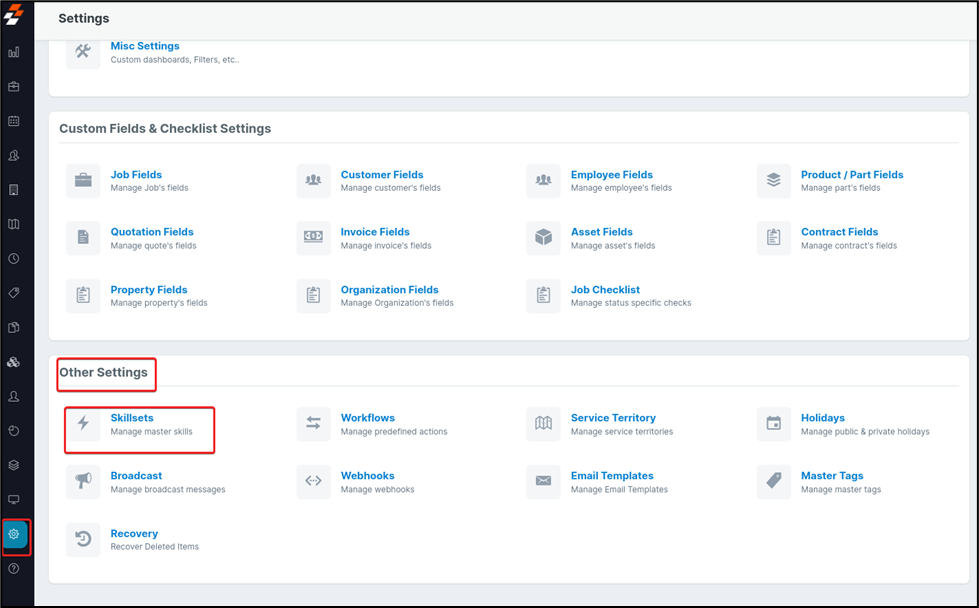This screenshot has height=608, width=979.
Task: Select Product / Part Fields
Action: pyautogui.click(x=851, y=175)
